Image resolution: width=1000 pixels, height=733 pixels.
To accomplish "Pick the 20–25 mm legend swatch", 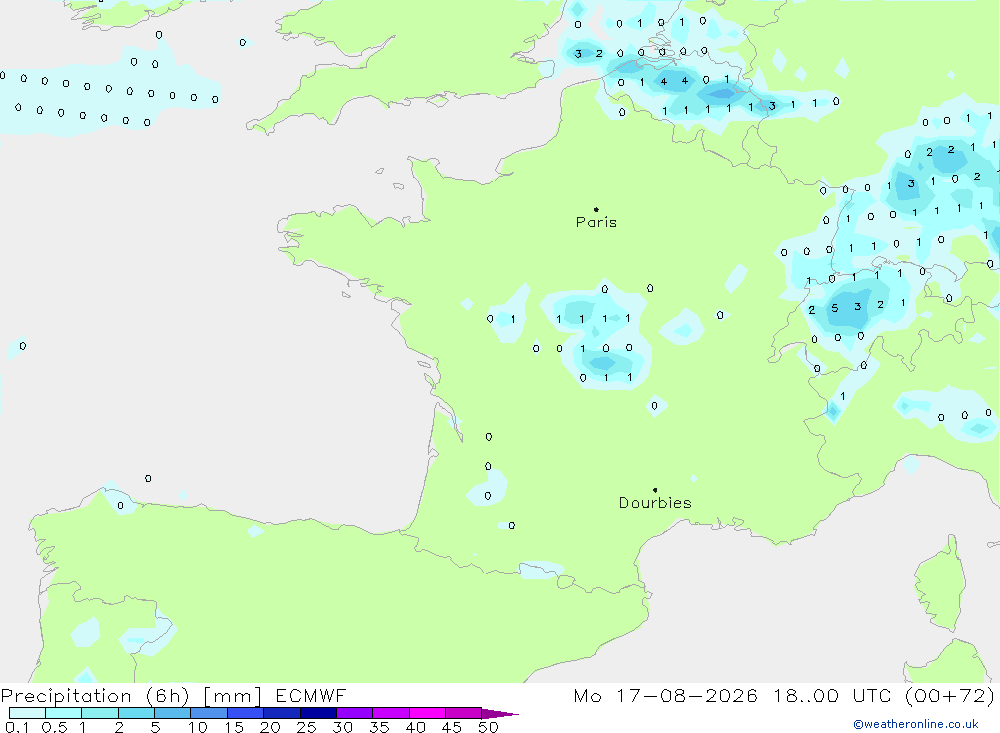I will tap(281, 713).
